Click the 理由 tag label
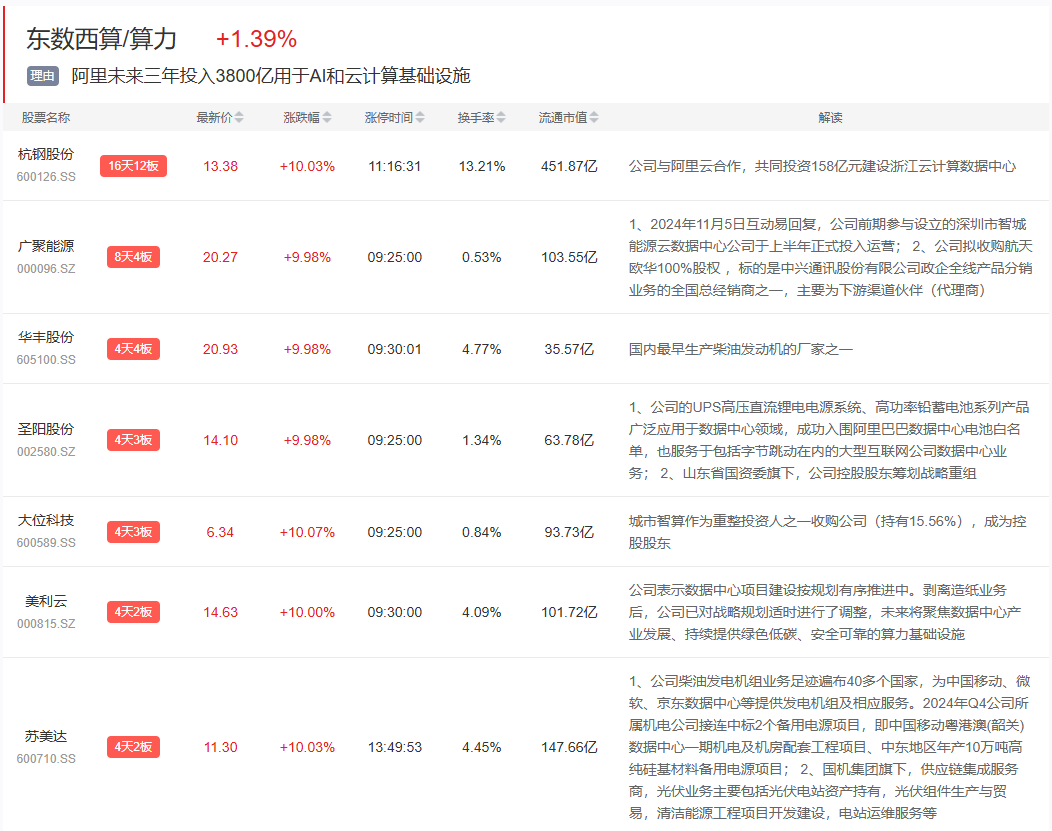1052x831 pixels. pyautogui.click(x=43, y=76)
